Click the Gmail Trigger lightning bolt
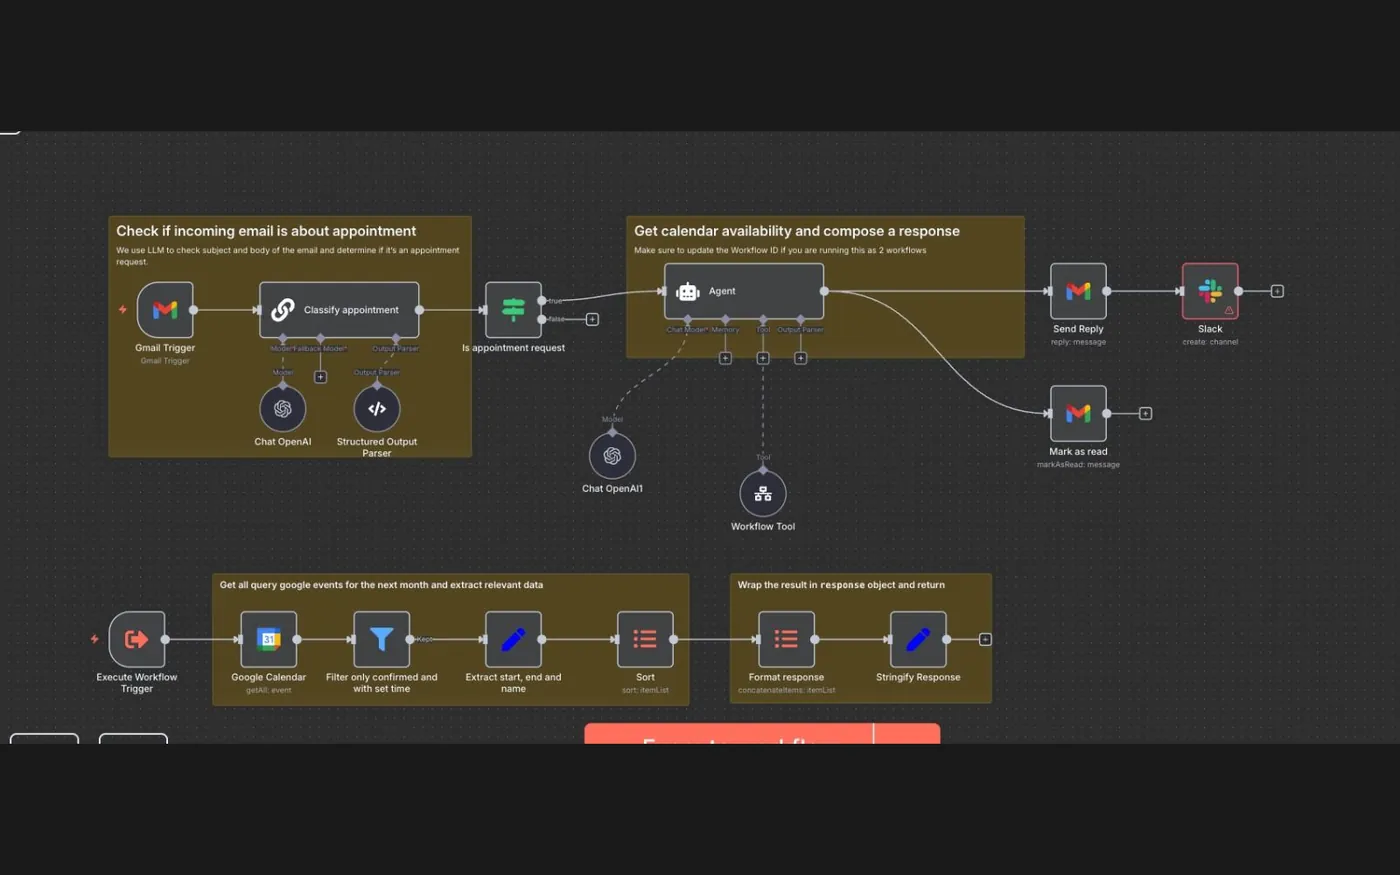This screenshot has width=1400, height=875. [x=123, y=310]
